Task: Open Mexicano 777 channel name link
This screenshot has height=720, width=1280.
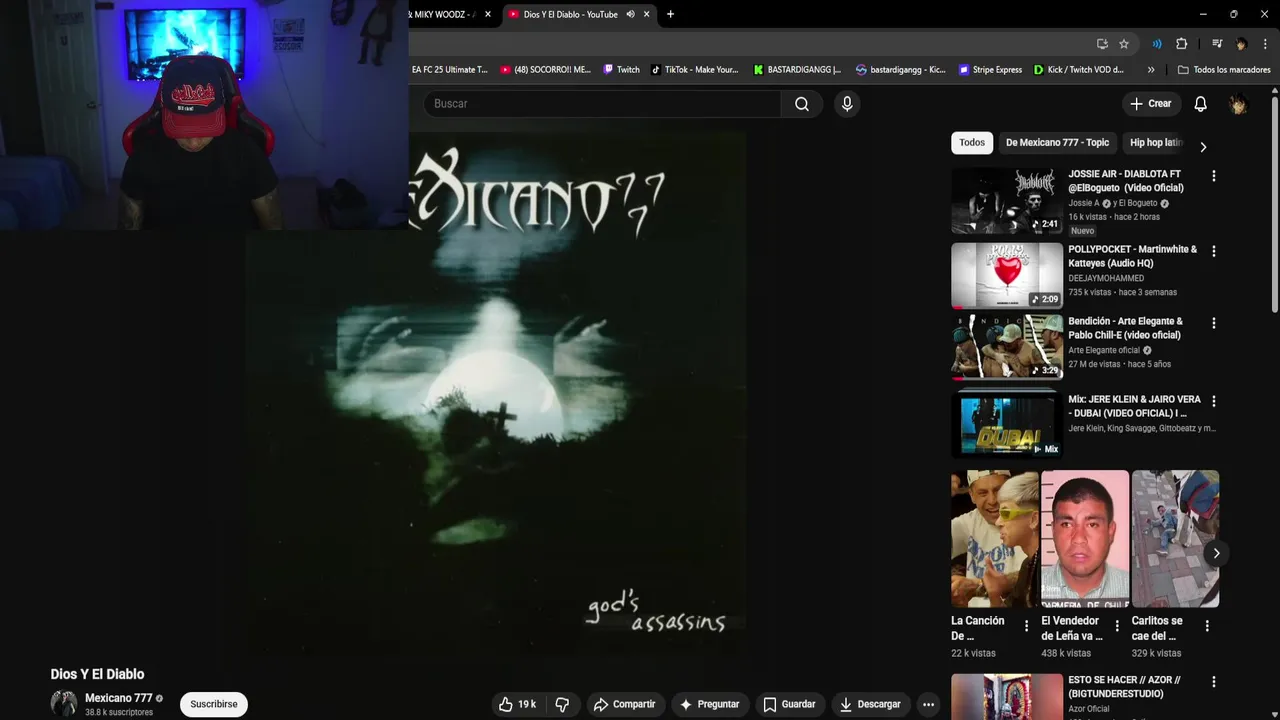Action: point(118,698)
